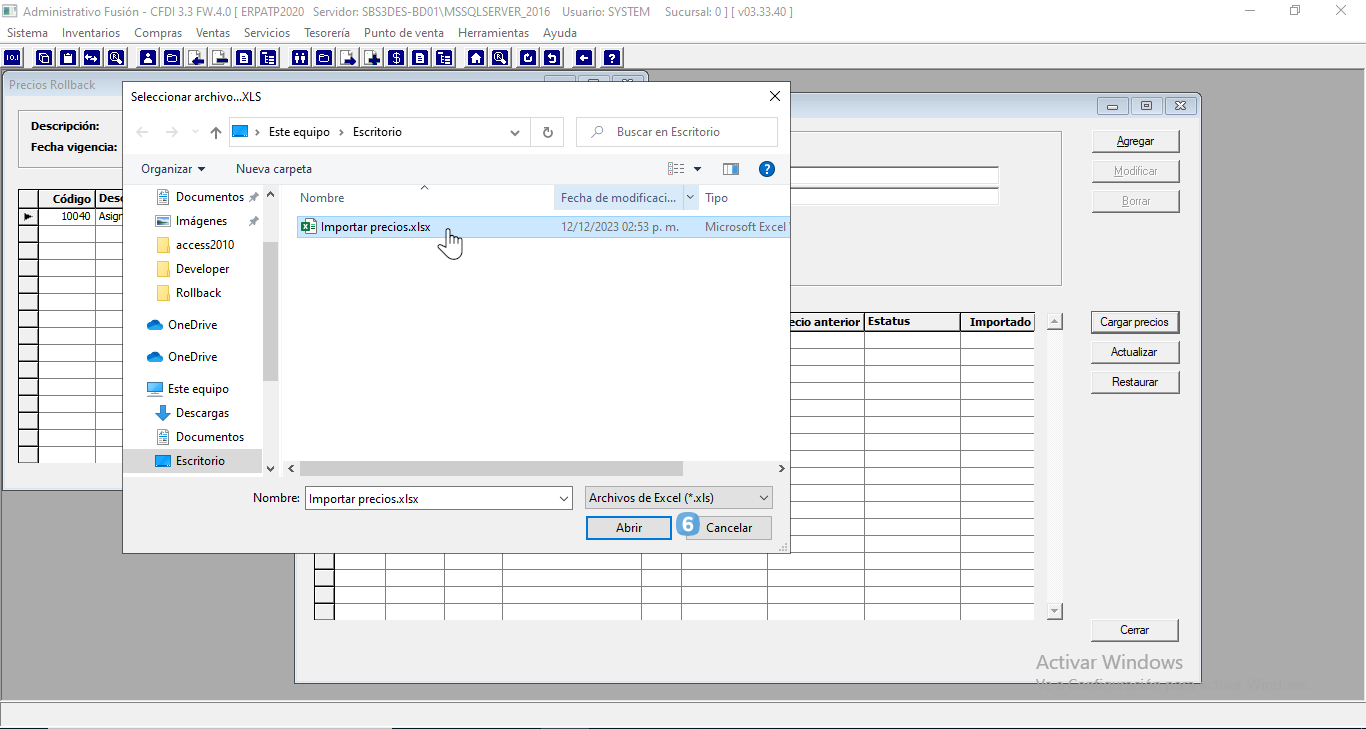Go up one folder level in dialog
1366x729 pixels.
[x=216, y=132]
